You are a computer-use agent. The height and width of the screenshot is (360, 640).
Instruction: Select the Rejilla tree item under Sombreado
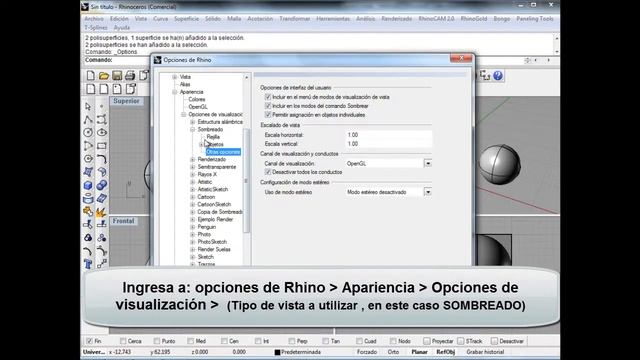tap(213, 137)
